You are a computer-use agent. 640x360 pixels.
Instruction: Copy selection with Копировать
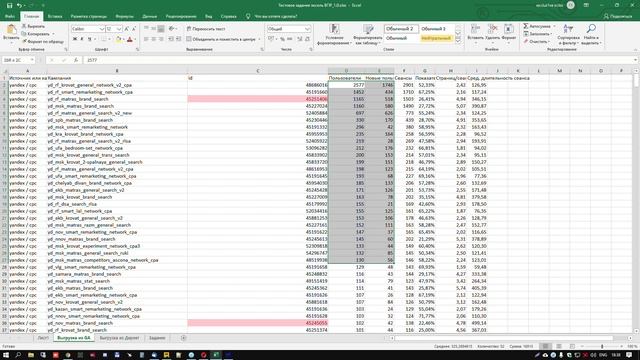[36, 34]
